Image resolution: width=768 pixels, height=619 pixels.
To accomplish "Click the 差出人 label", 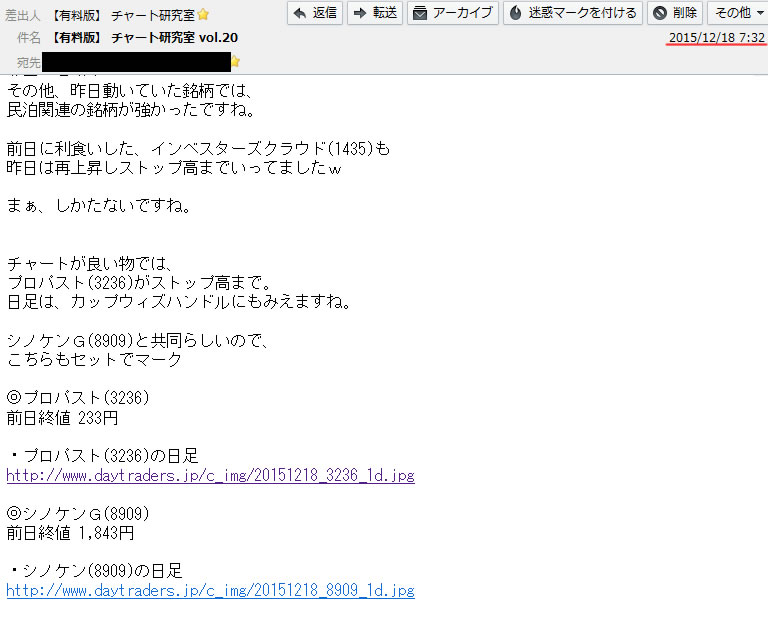I will coord(23,16).
